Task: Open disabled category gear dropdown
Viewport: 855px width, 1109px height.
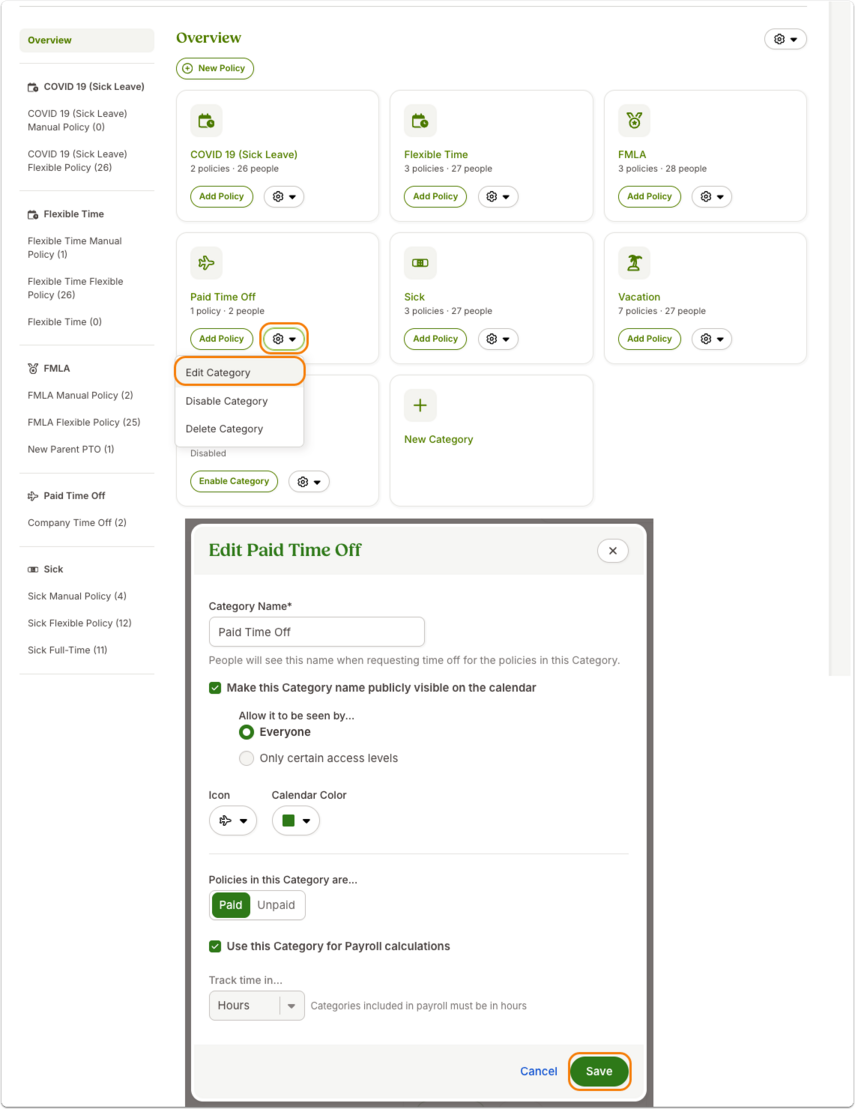Action: pos(309,482)
